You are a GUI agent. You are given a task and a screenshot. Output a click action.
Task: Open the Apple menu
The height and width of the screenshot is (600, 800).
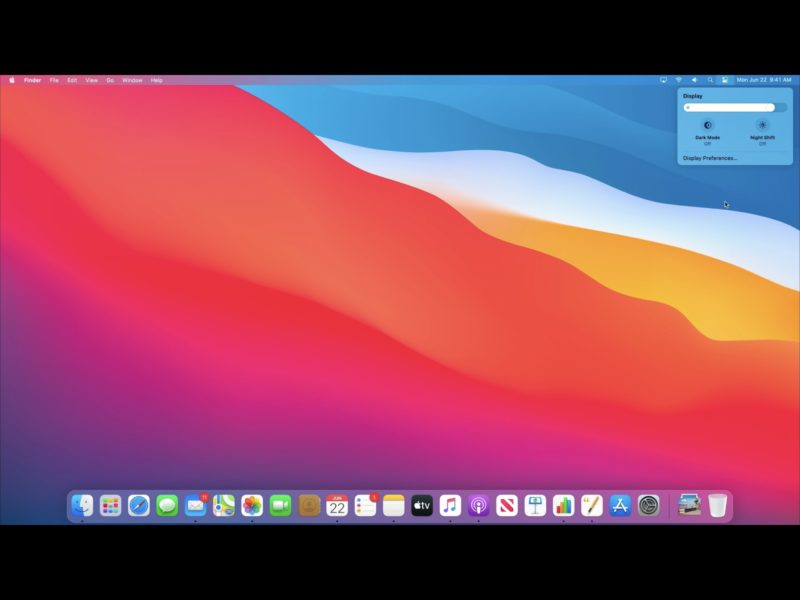(12, 80)
